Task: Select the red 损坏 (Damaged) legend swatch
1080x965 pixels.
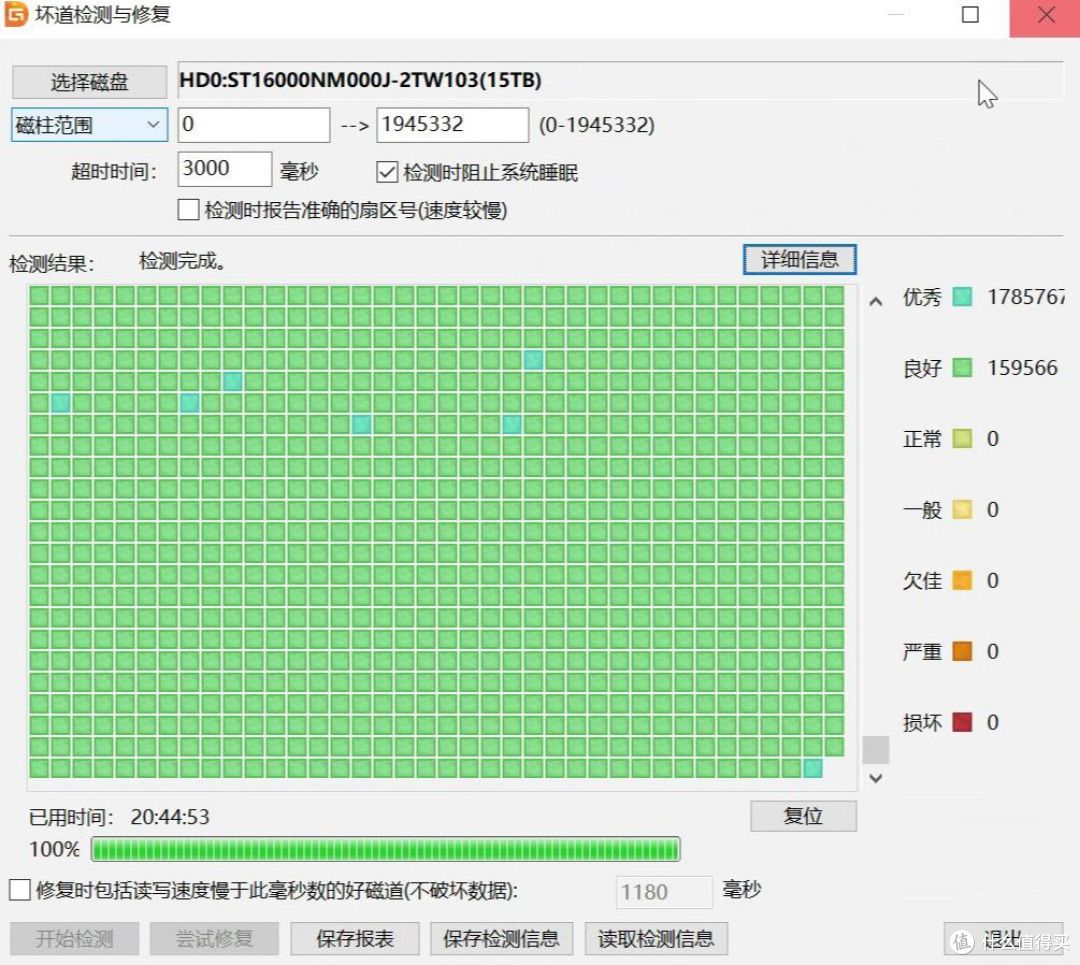Action: click(x=961, y=722)
